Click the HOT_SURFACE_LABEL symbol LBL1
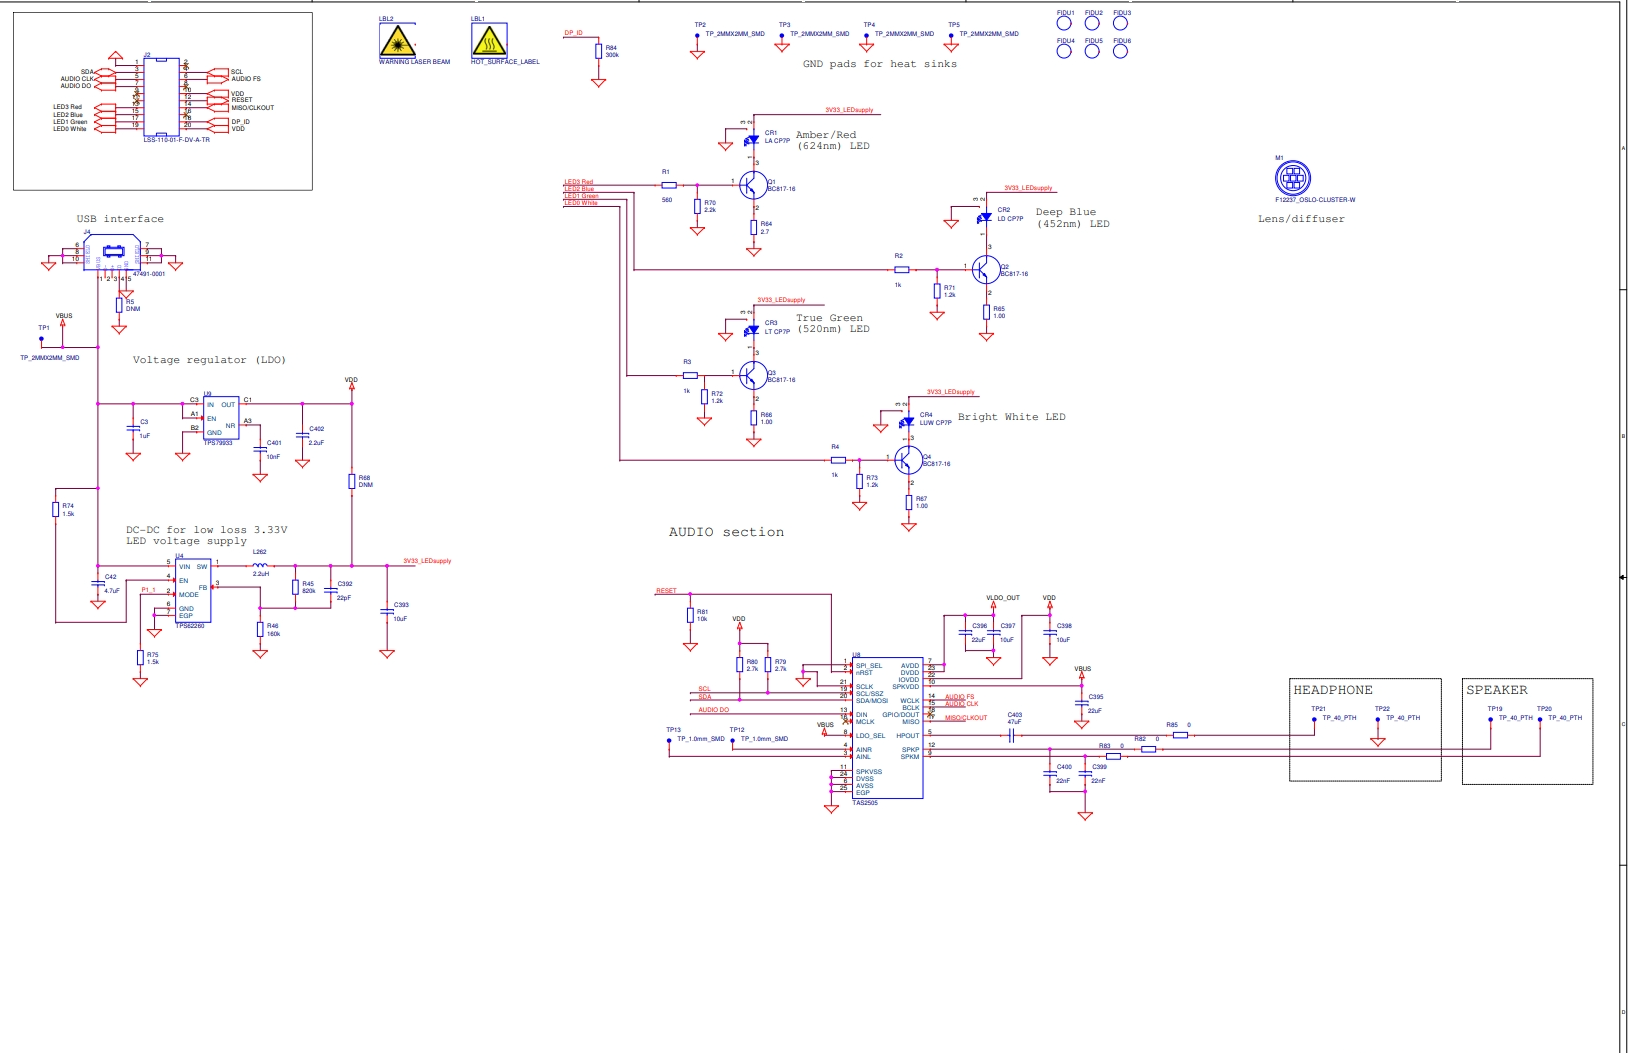Image resolution: width=1650 pixels, height=1053 pixels. [489, 41]
